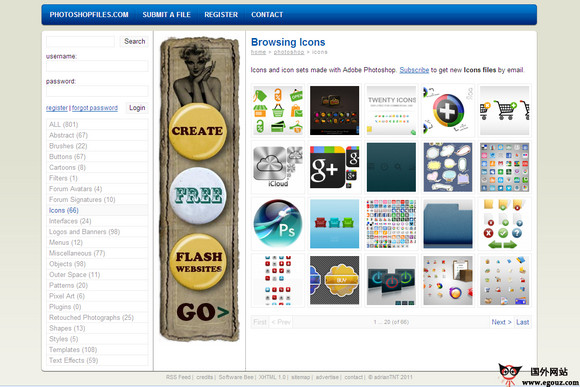Select the Templates (108) category
580x387 pixels.
click(x=97, y=350)
